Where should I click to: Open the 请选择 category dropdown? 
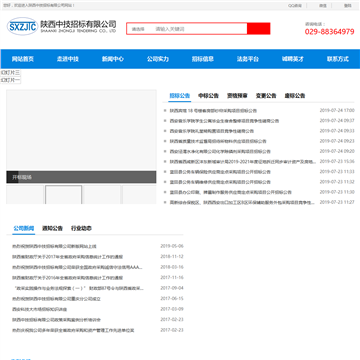pos(138,29)
